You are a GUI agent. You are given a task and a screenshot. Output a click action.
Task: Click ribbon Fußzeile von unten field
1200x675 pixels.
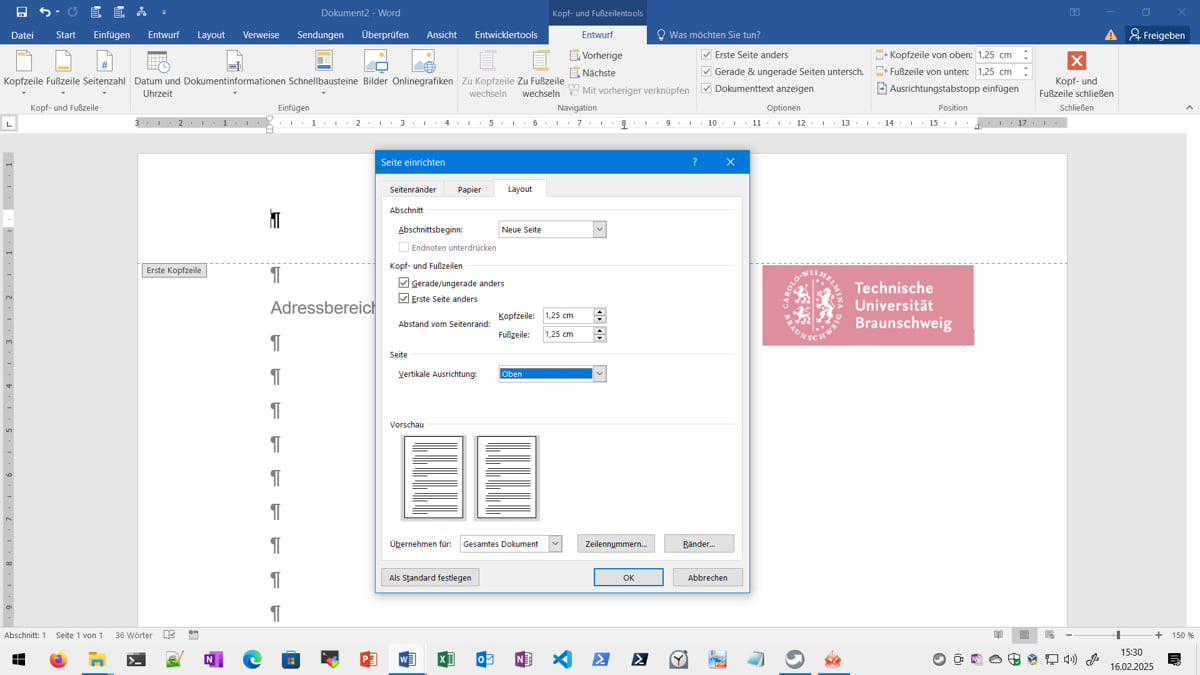(x=998, y=72)
